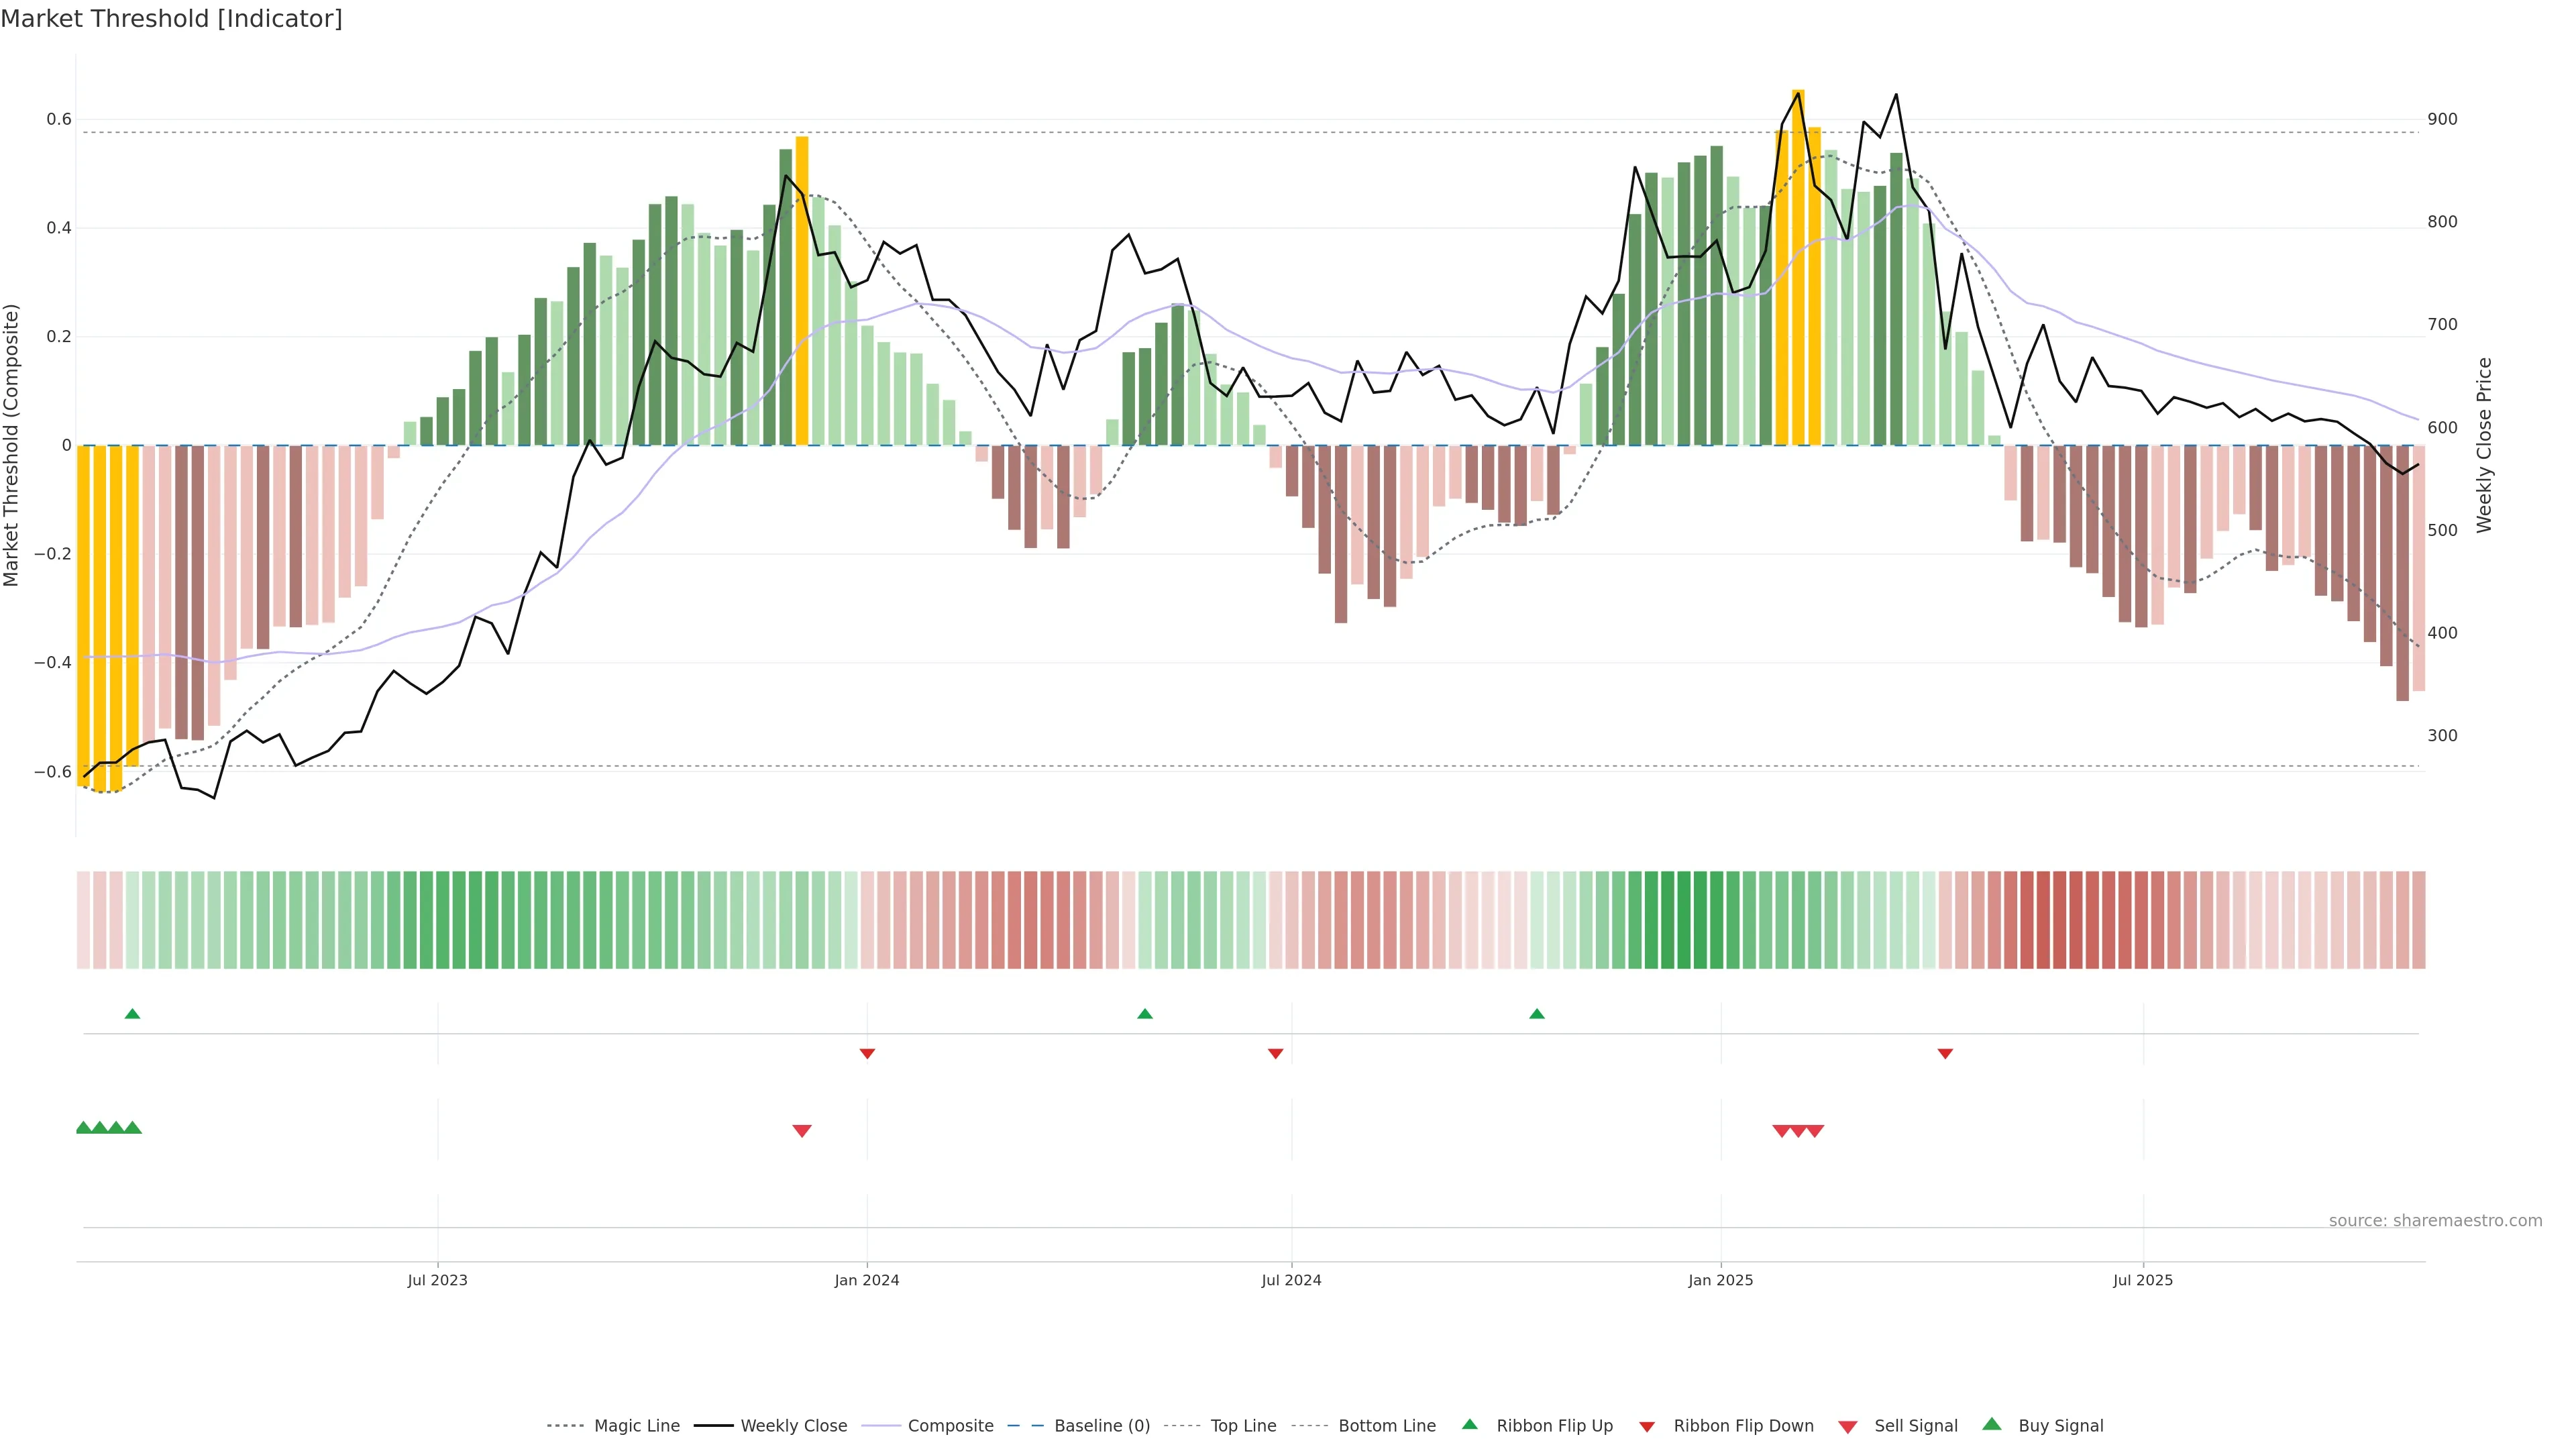Click the Ribbon Flip Up legend triangle
Image resolution: width=2576 pixels, height=1449 pixels.
(x=1469, y=1424)
